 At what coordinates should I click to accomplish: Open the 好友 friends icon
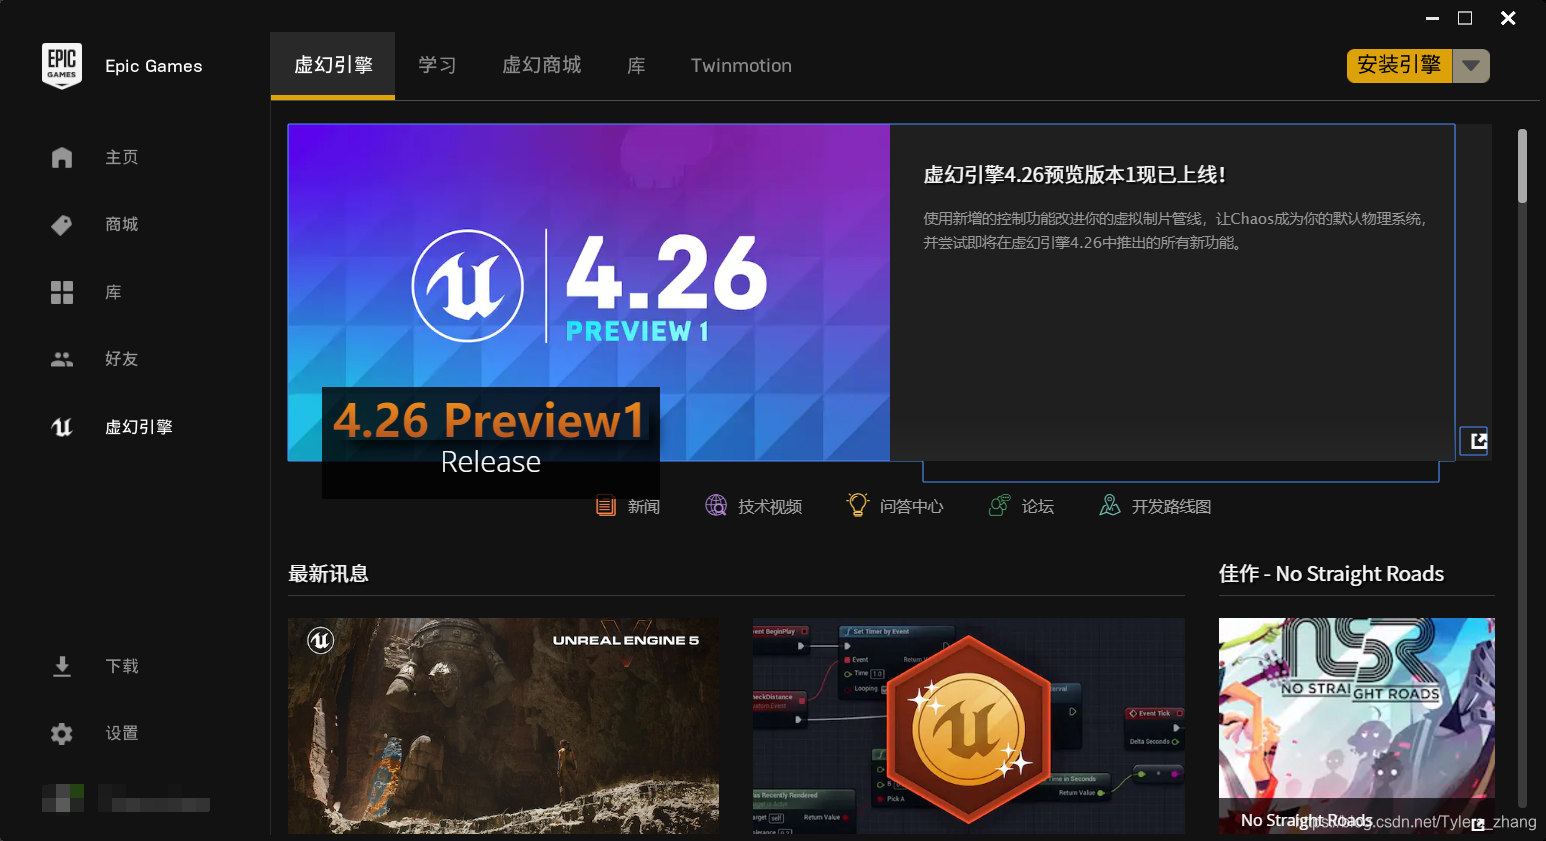[62, 359]
